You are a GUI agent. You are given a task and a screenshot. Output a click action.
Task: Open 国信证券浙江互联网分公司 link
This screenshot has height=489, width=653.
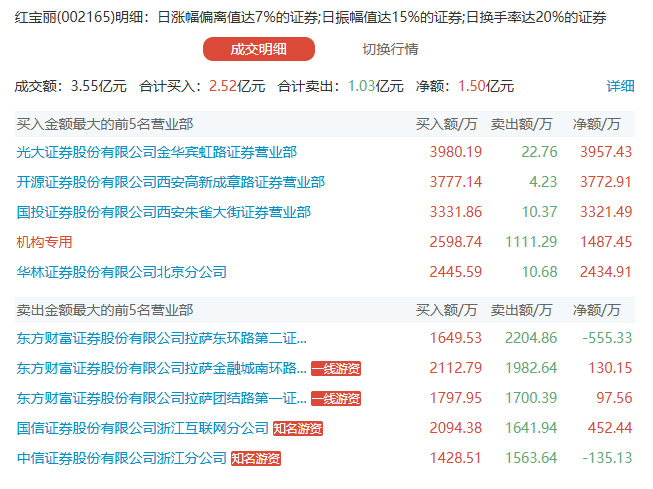click(142, 428)
